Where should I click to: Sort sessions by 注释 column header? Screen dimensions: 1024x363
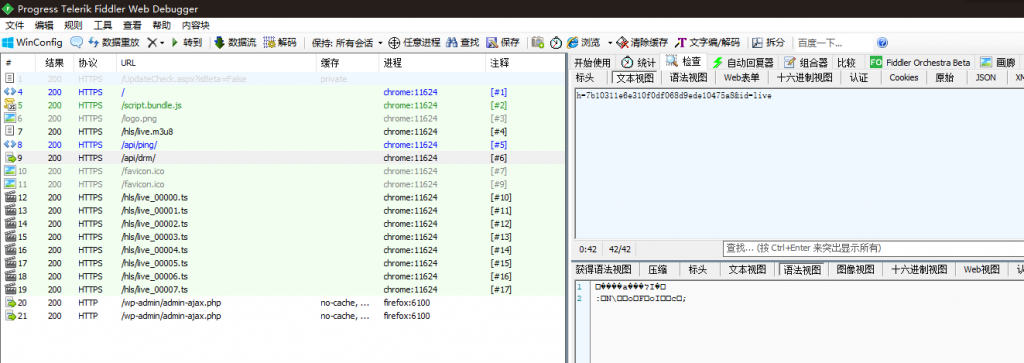(526, 63)
